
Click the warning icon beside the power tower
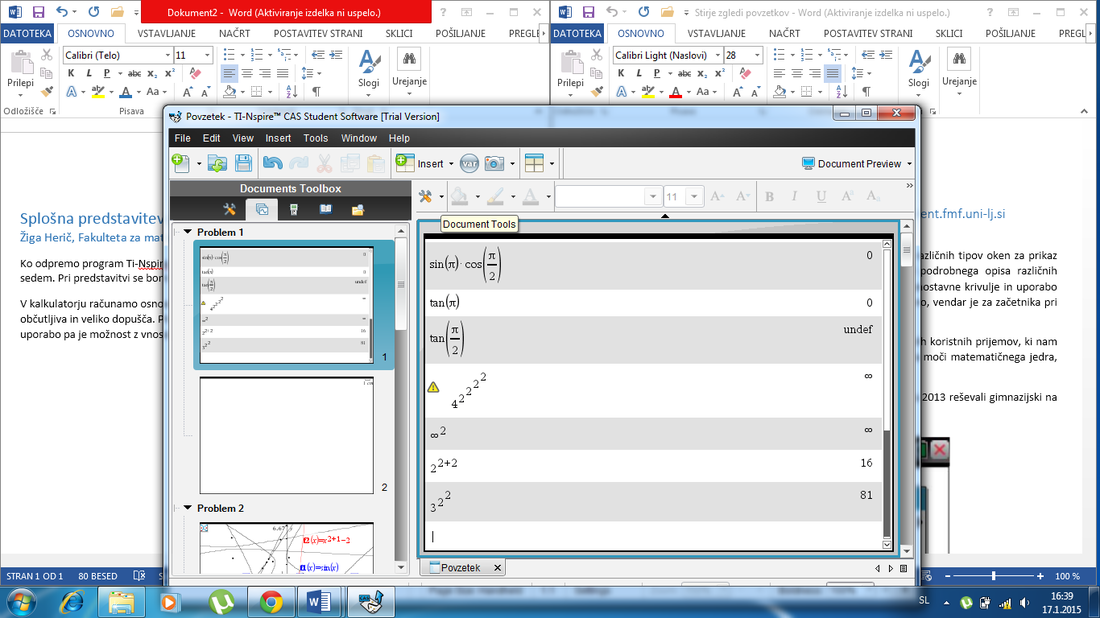(x=434, y=387)
